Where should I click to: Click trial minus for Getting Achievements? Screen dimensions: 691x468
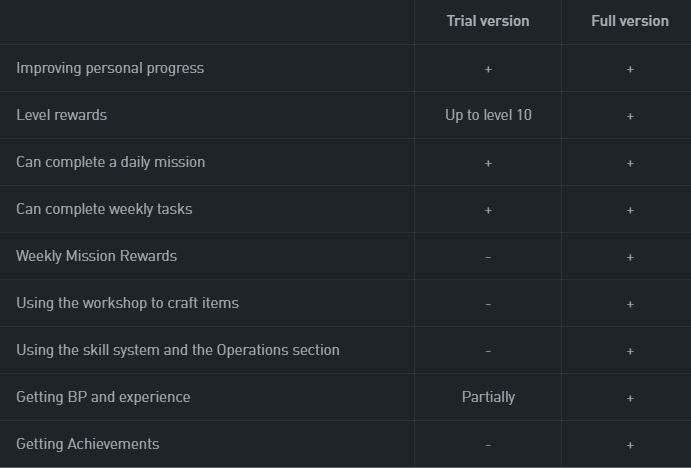point(488,445)
